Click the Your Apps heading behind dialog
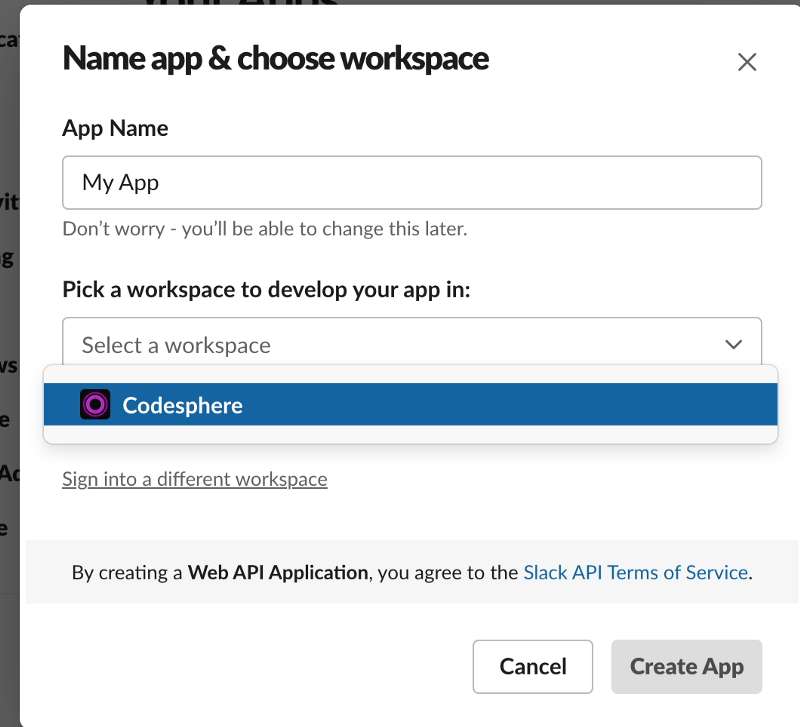 click(x=240, y=4)
